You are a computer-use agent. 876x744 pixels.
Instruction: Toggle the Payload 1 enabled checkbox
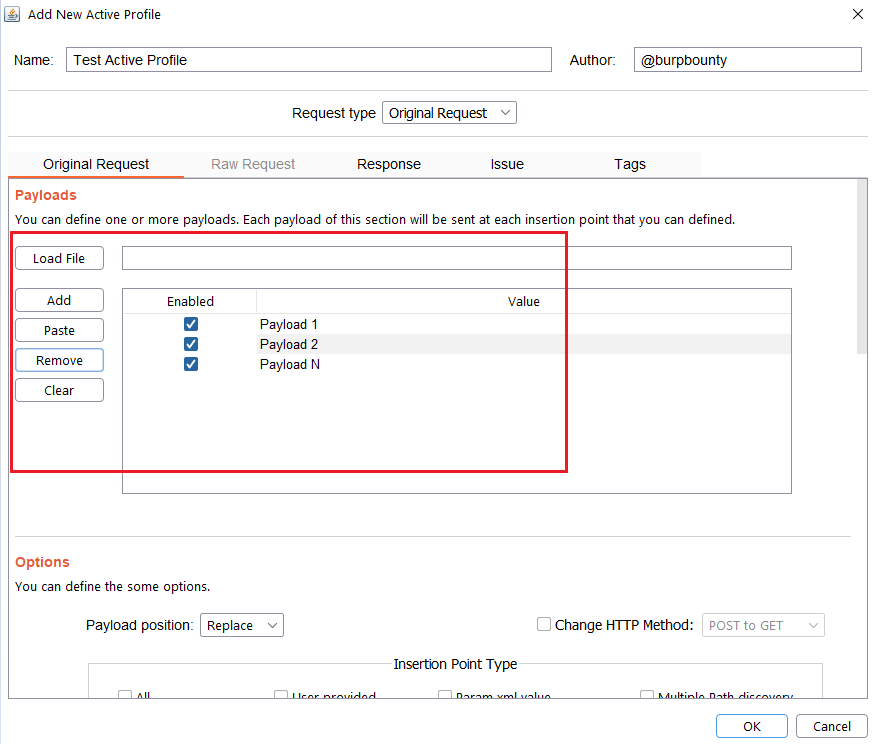click(x=191, y=324)
